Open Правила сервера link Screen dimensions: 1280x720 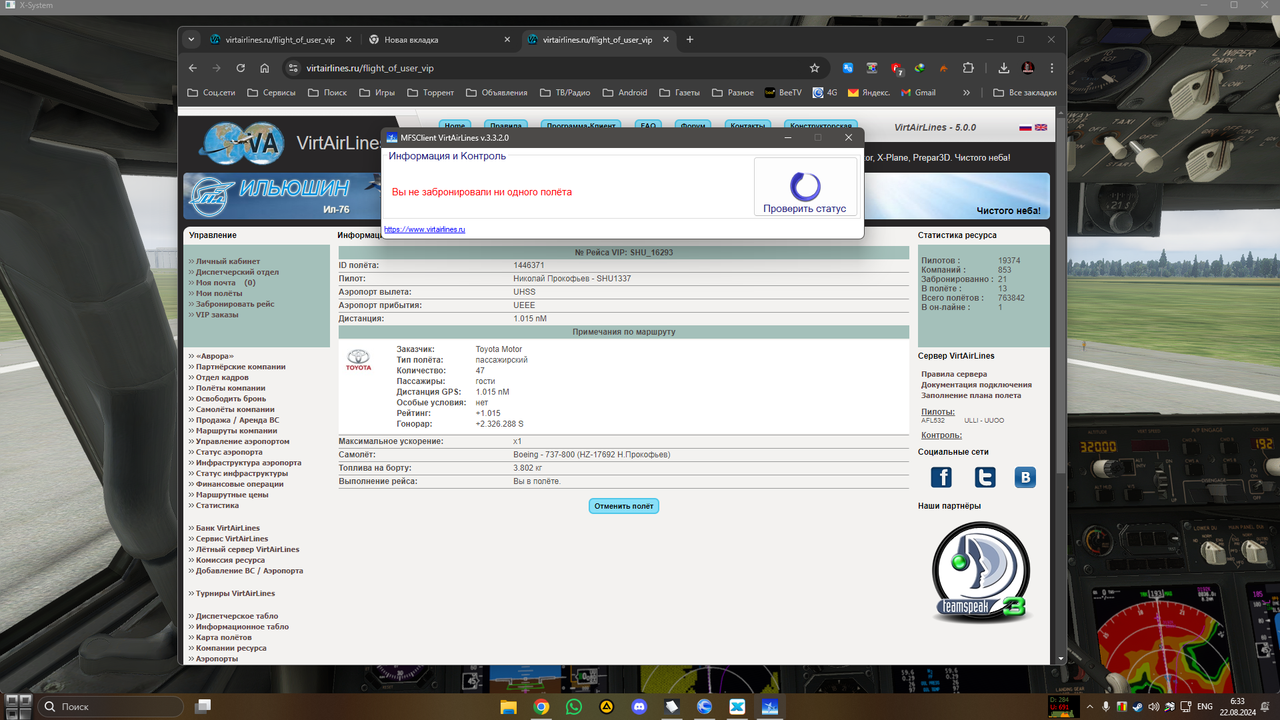click(954, 374)
